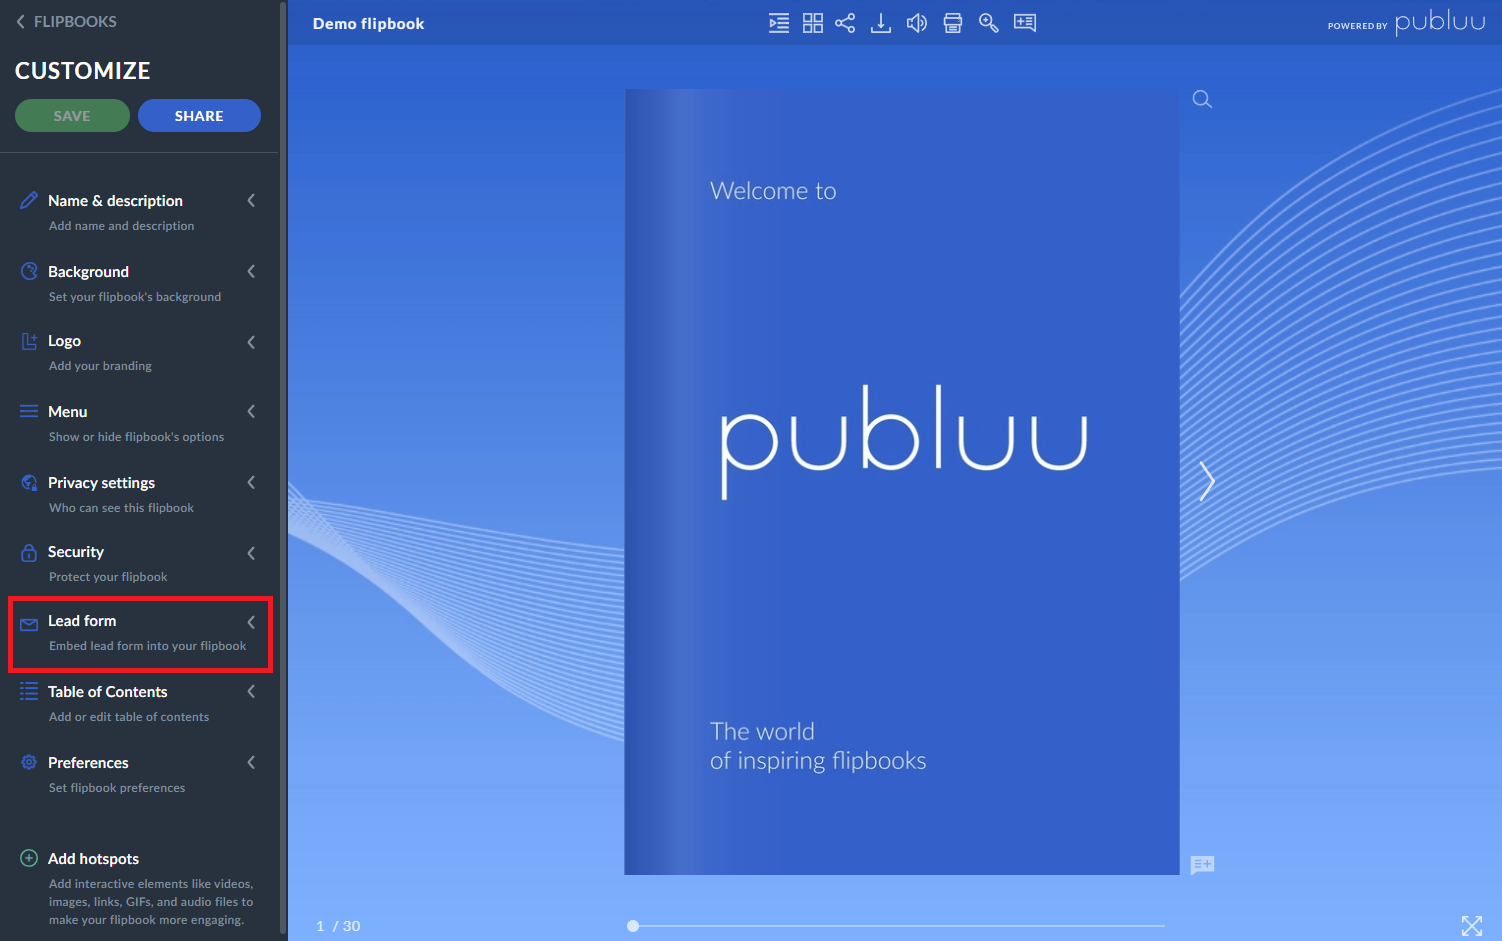Screen dimensions: 1502x941
Task: Click the Background palette icon
Action: [x=29, y=271]
